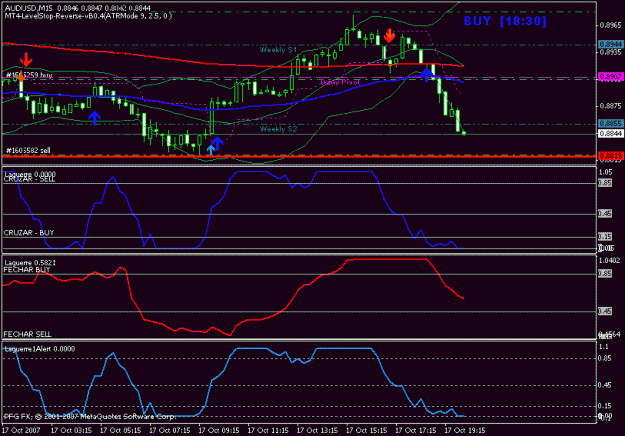Image resolution: width=625 pixels, height=436 pixels.
Task: Click the red 0.8819 price tag
Action: (610, 155)
